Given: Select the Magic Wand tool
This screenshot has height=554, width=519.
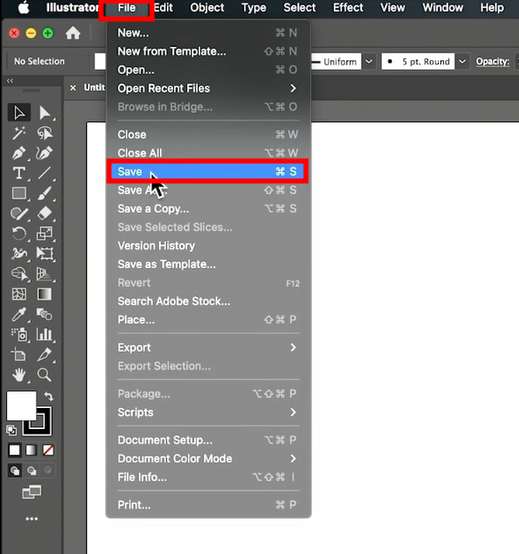Looking at the screenshot, I should [19, 133].
